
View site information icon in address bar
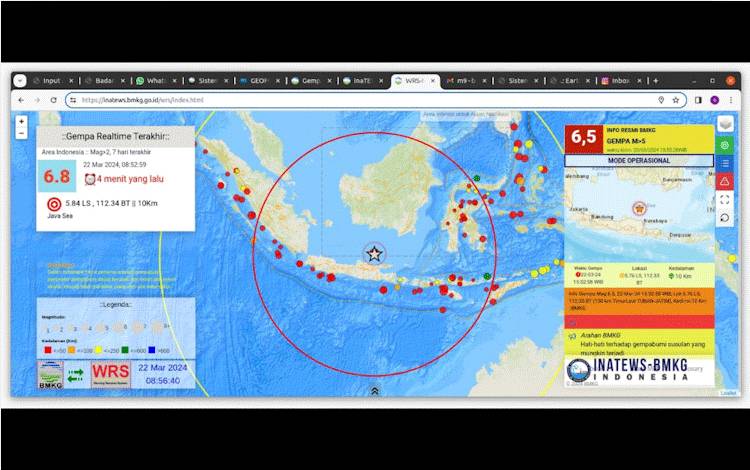tap(73, 100)
